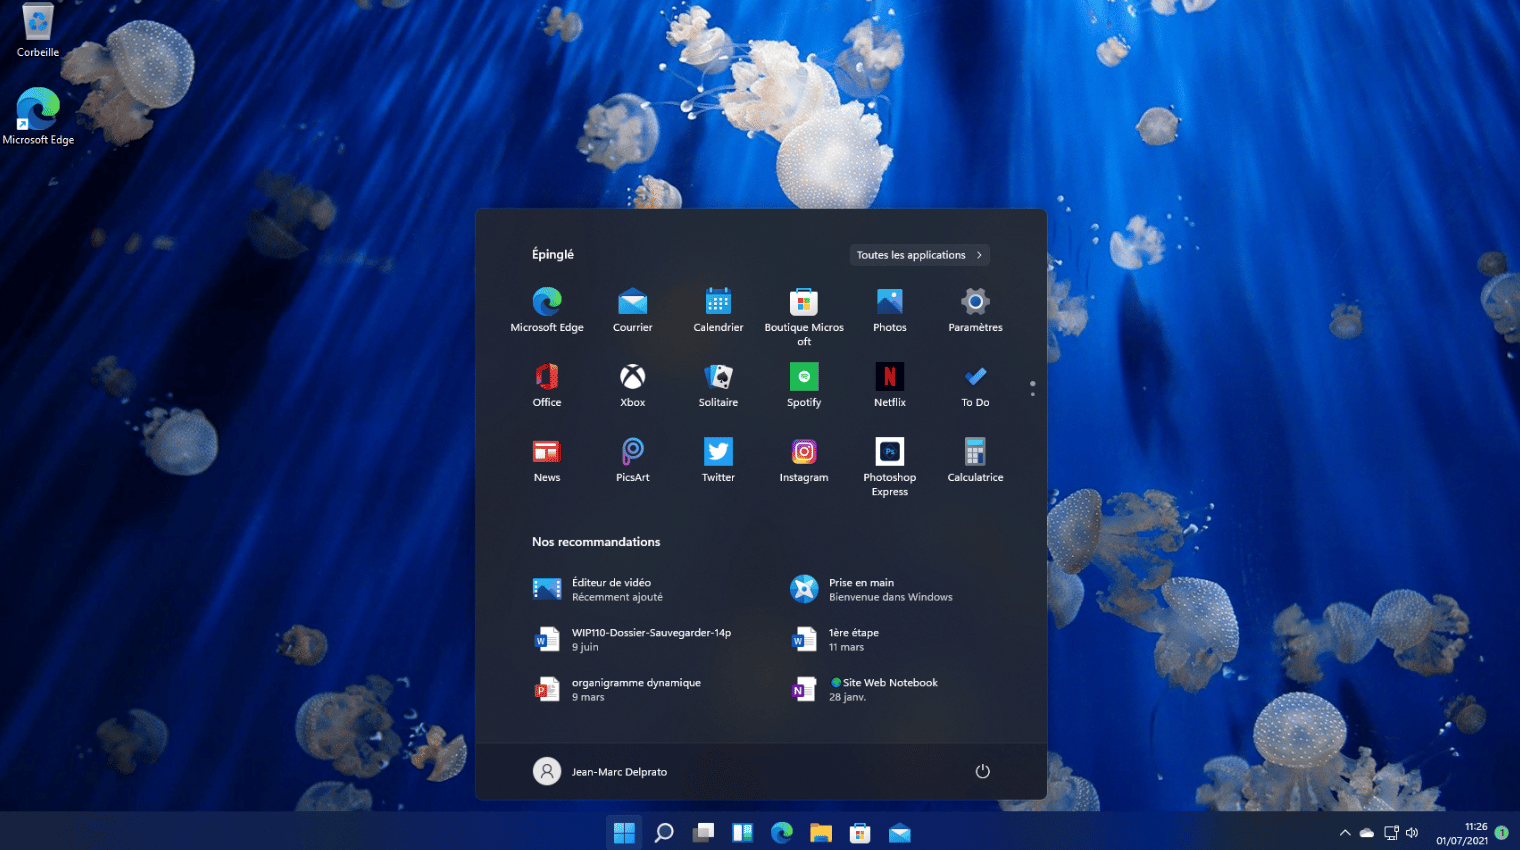
Task: Open the 'Toutes les applications' list
Action: 918,255
